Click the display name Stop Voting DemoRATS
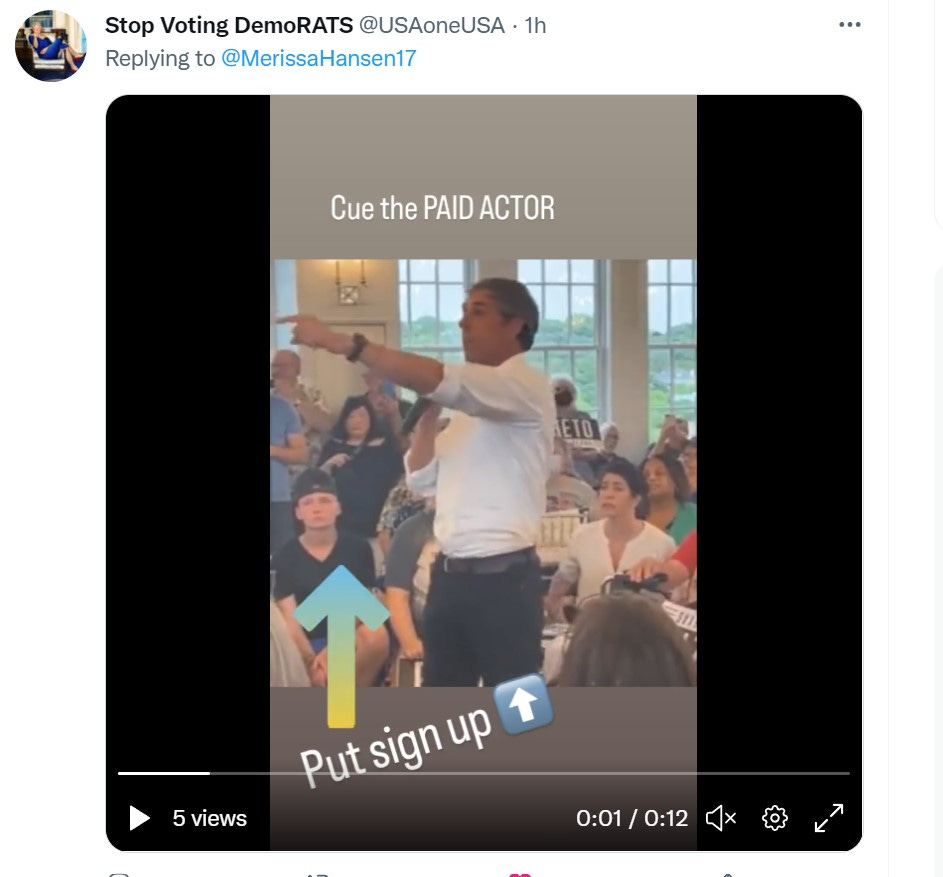This screenshot has height=877, width=943. pyautogui.click(x=229, y=25)
